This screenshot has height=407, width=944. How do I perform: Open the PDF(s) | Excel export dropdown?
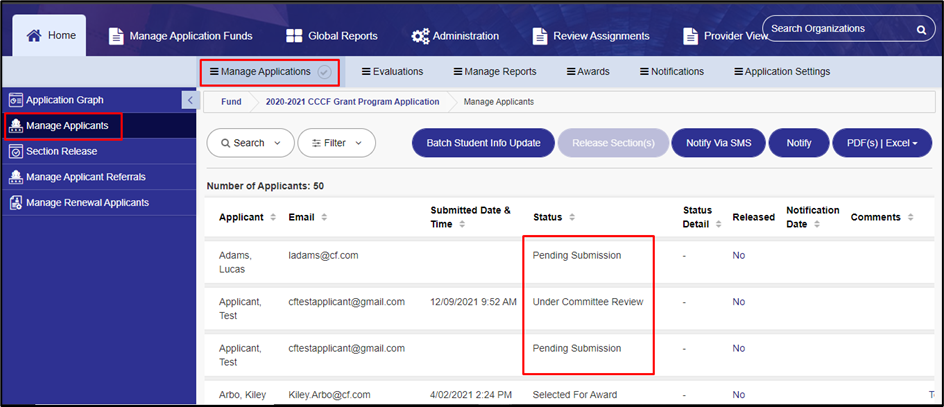(x=882, y=143)
